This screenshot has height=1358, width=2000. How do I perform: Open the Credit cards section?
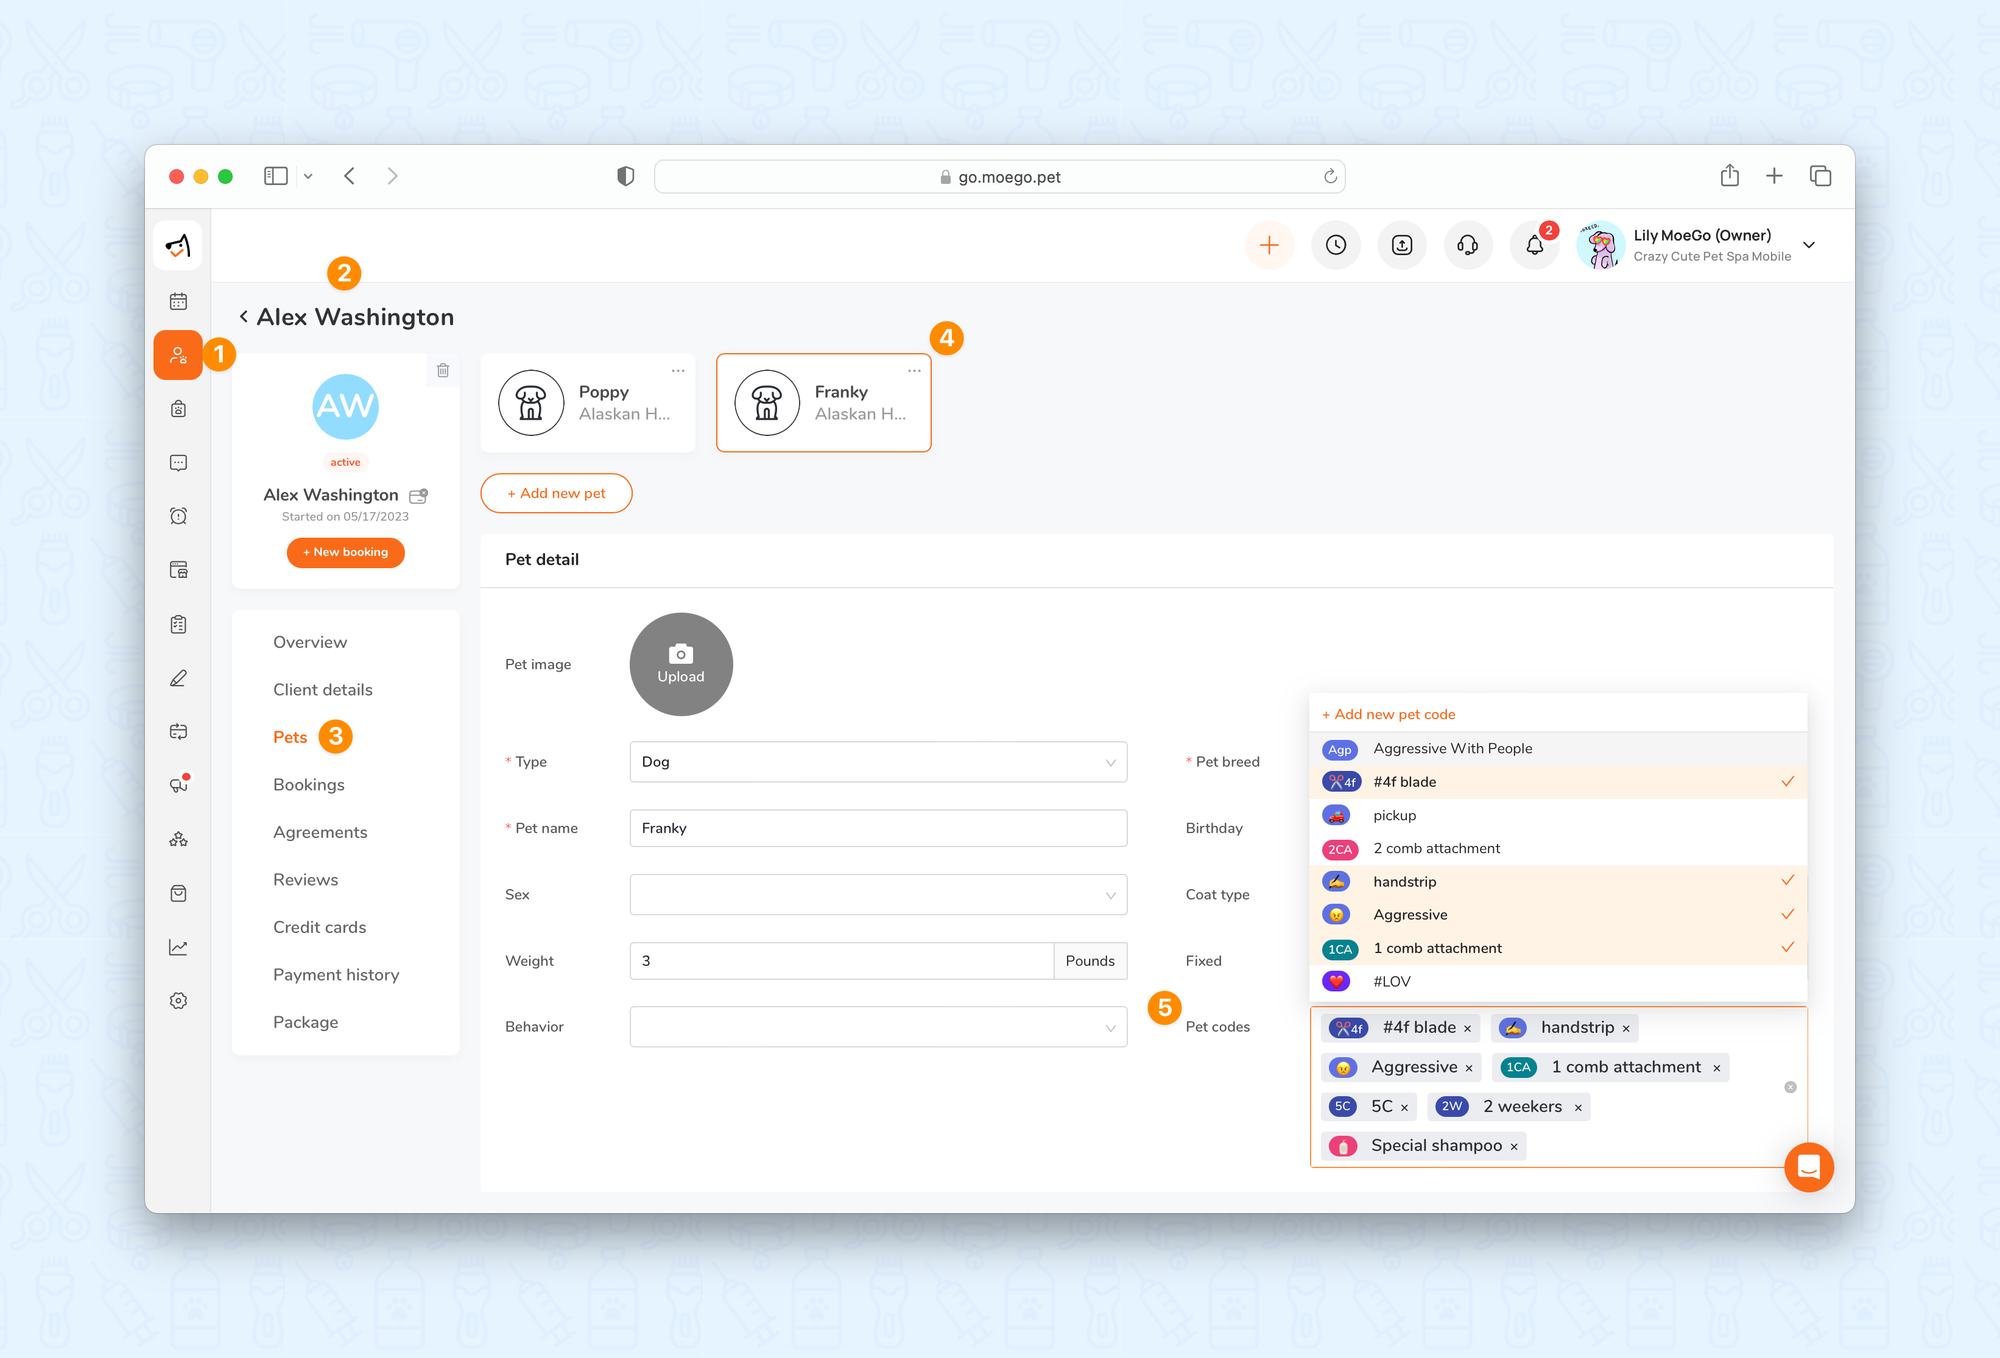click(x=319, y=927)
